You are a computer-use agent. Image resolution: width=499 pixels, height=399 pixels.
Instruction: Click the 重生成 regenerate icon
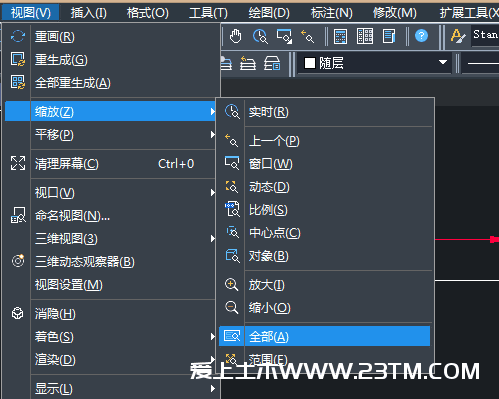(x=18, y=59)
